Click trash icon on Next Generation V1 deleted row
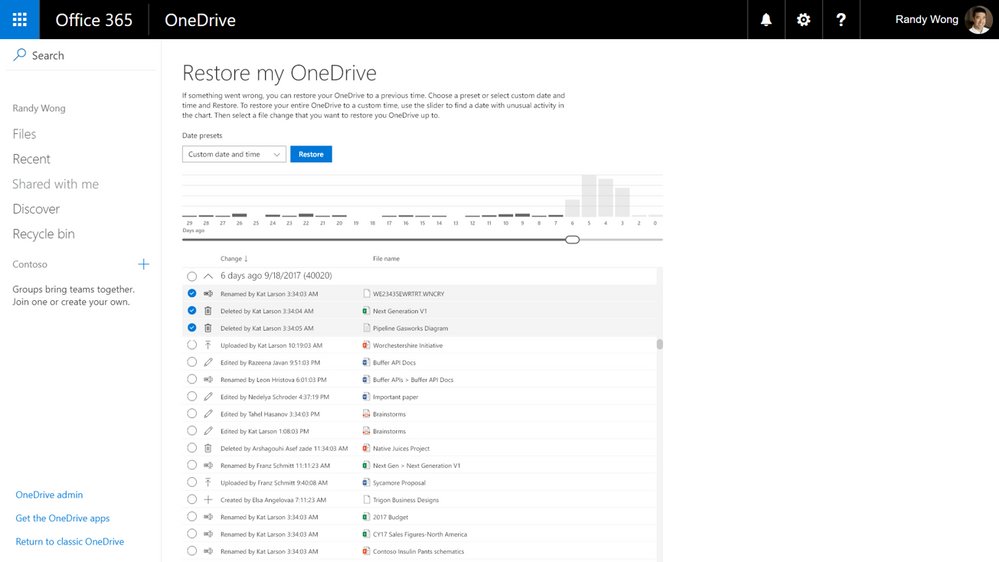 208,311
